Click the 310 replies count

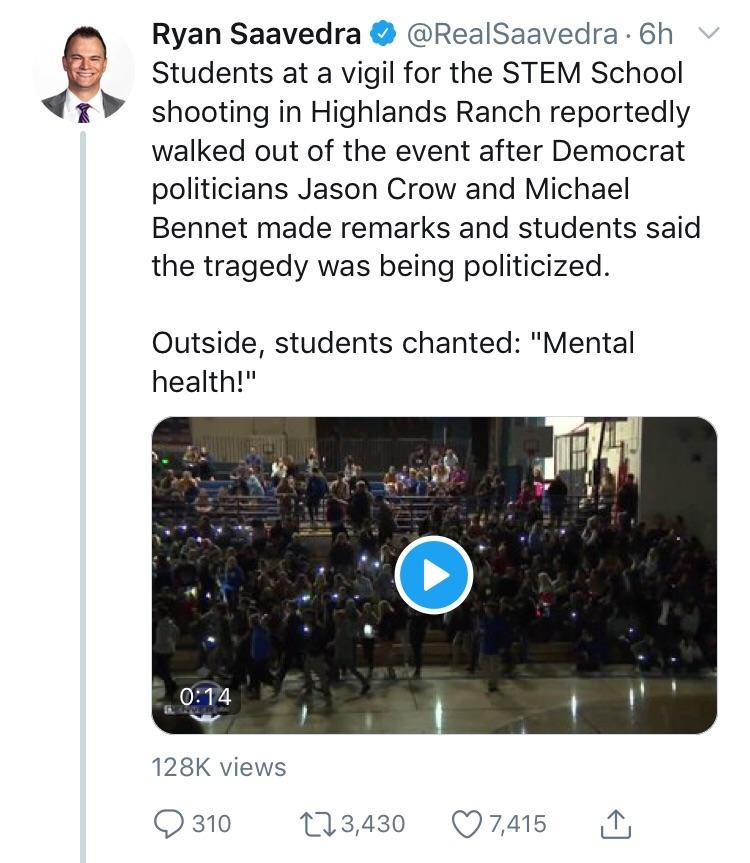(x=211, y=824)
